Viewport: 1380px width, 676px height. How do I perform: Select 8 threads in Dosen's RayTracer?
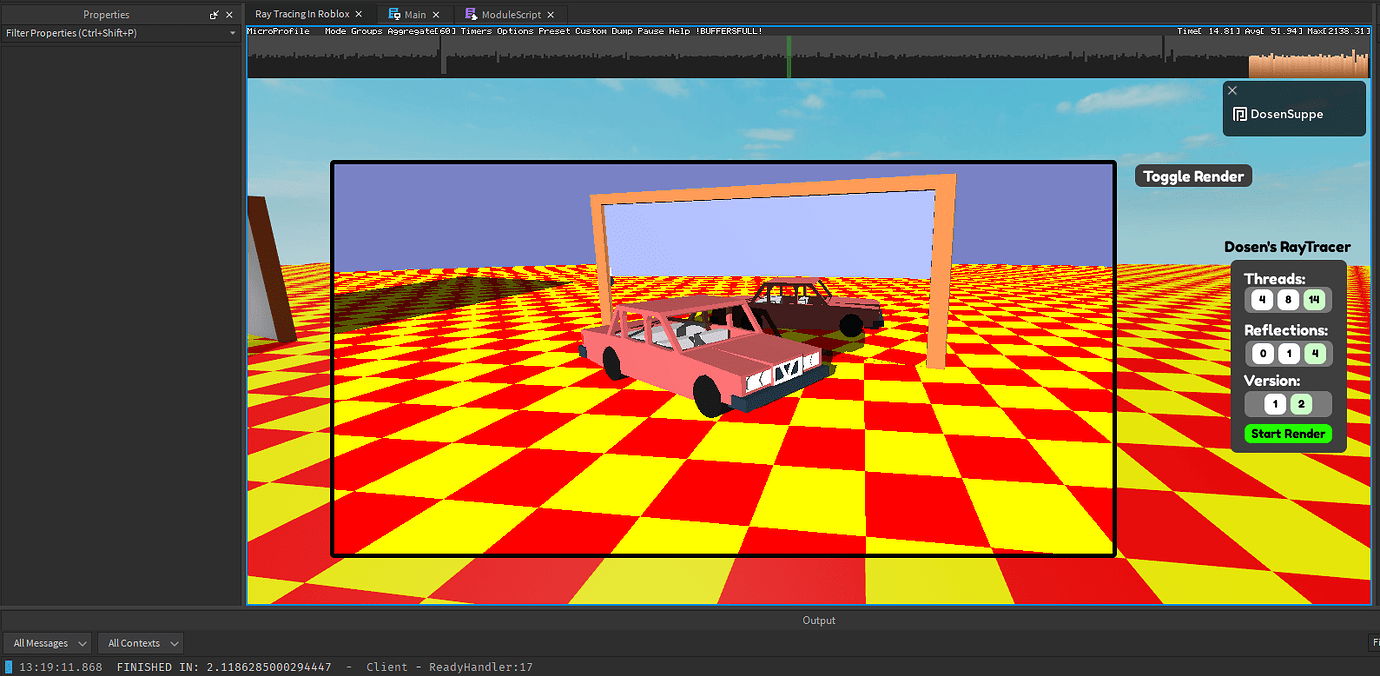pyautogui.click(x=1288, y=299)
